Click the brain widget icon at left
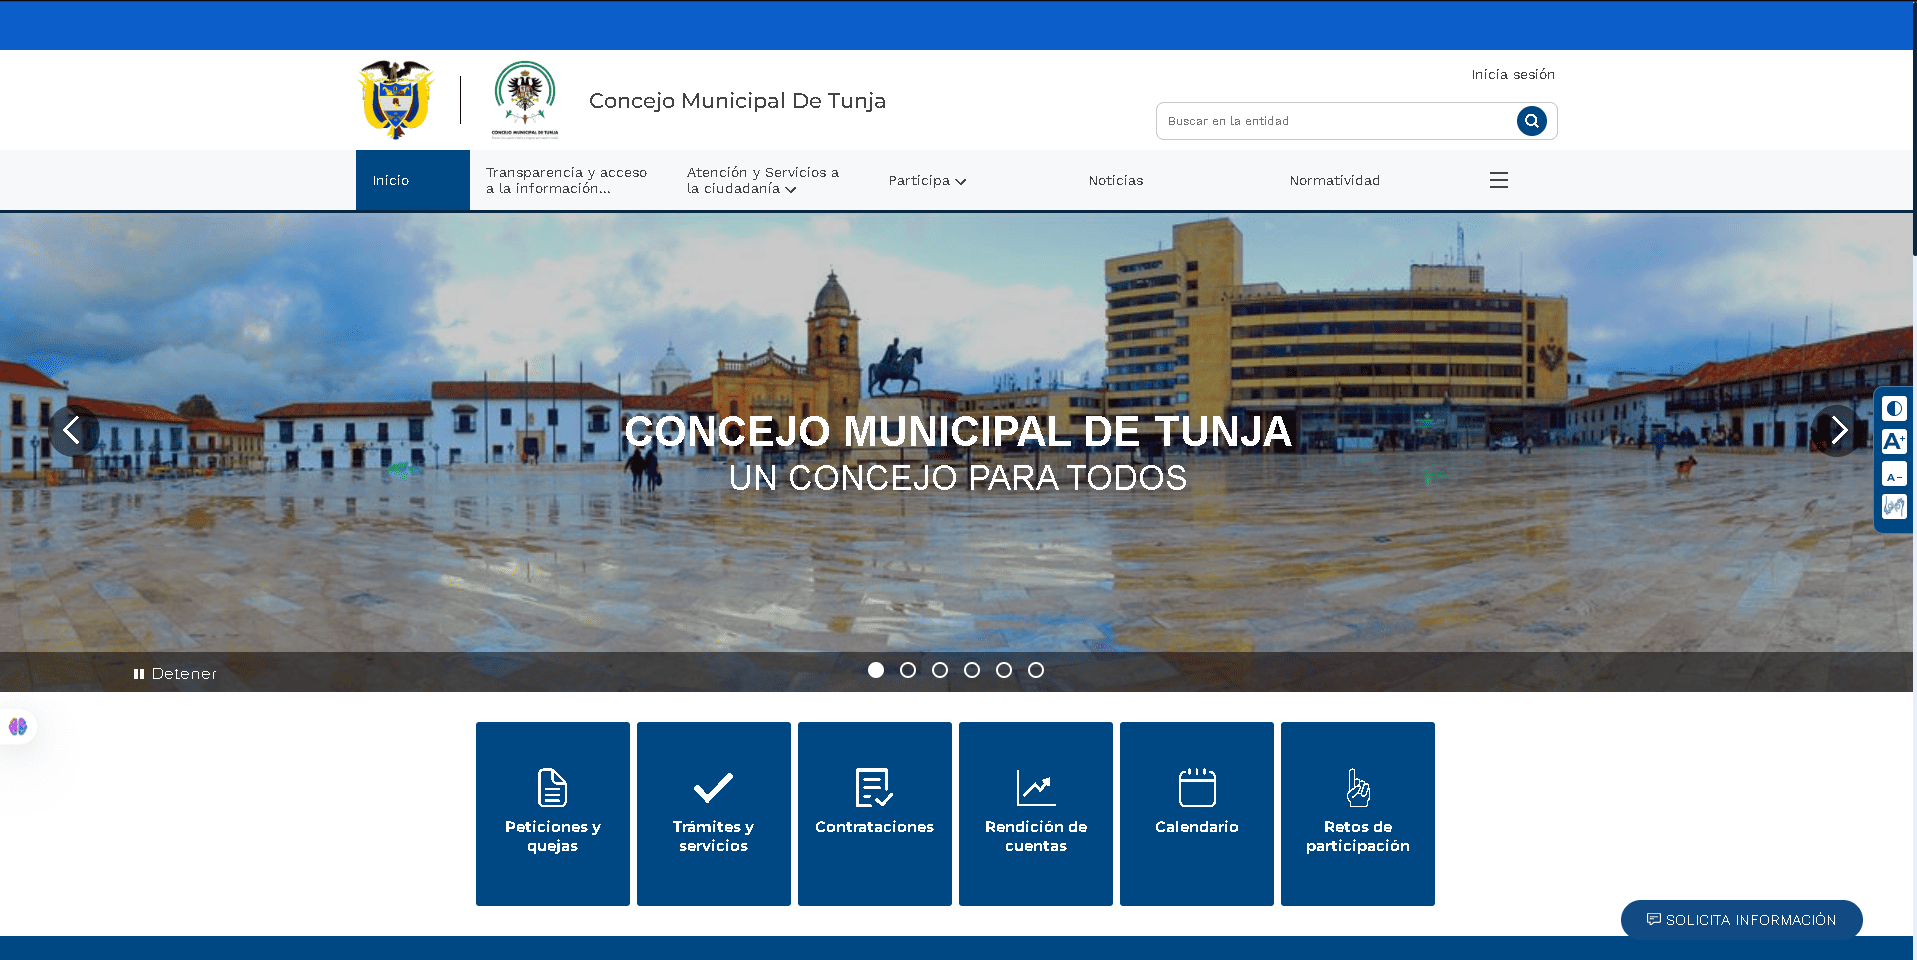The height and width of the screenshot is (960, 1917). pyautogui.click(x=18, y=726)
